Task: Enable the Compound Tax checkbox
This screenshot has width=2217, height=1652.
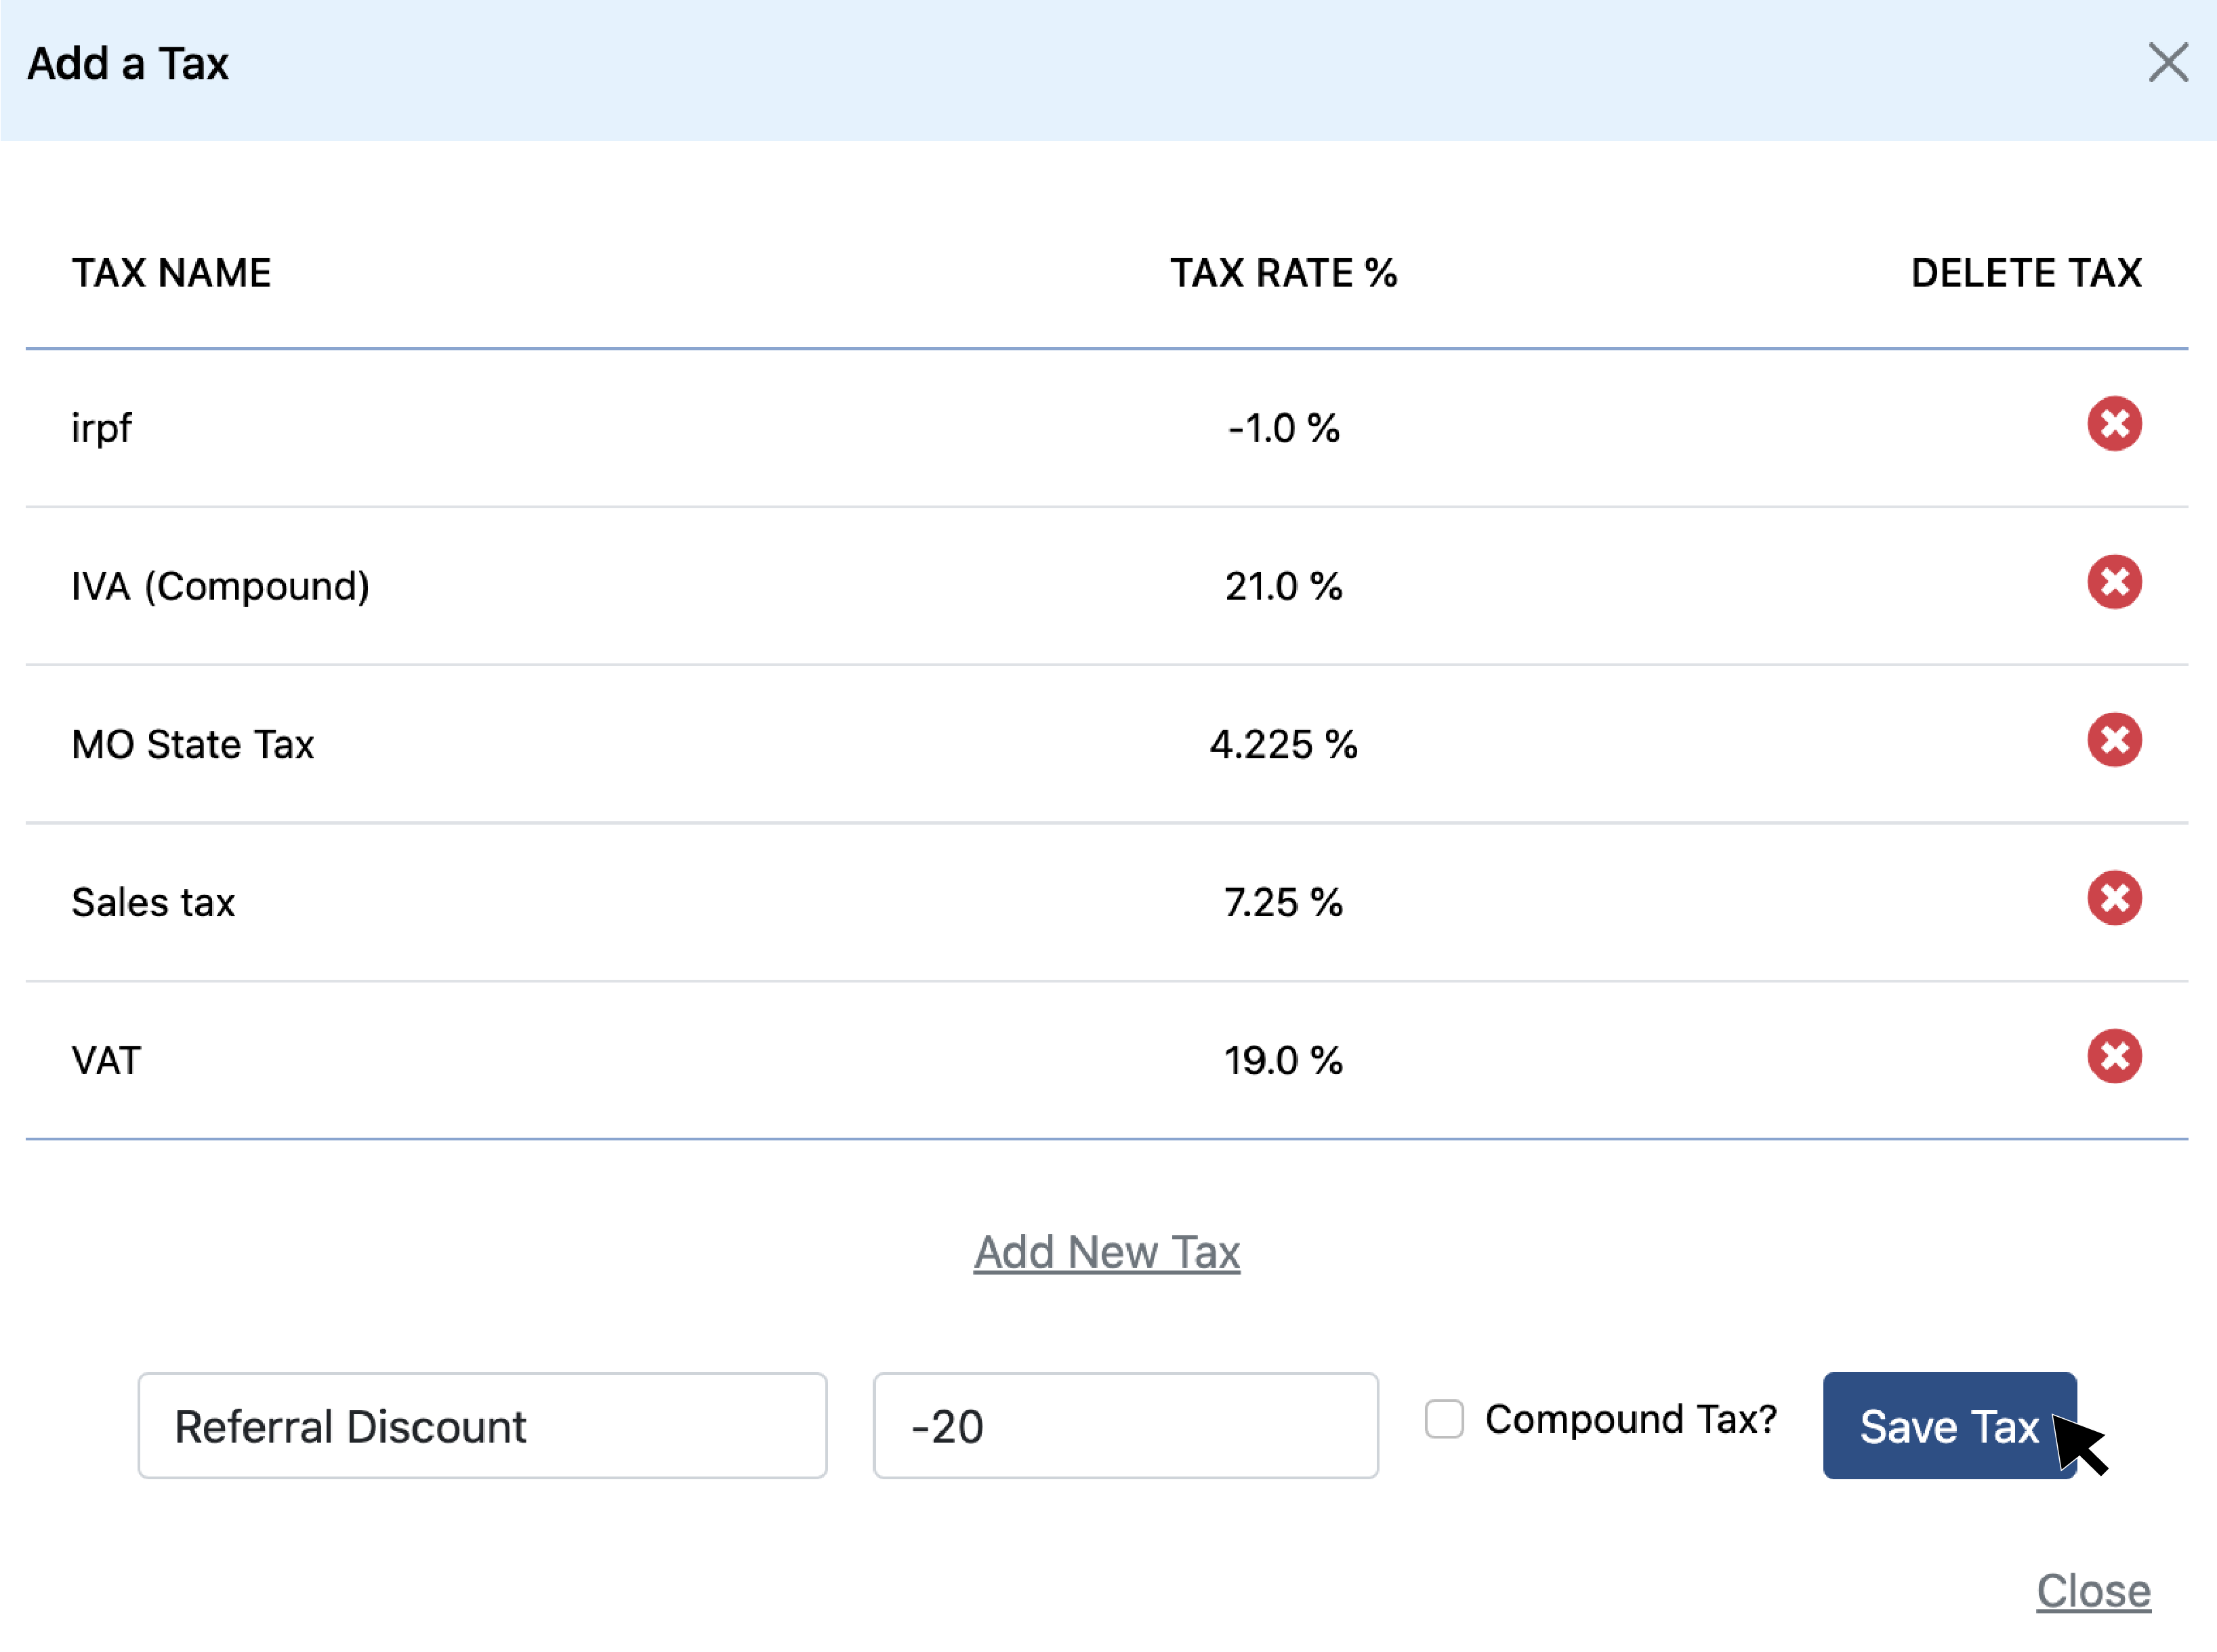Action: click(1444, 1419)
